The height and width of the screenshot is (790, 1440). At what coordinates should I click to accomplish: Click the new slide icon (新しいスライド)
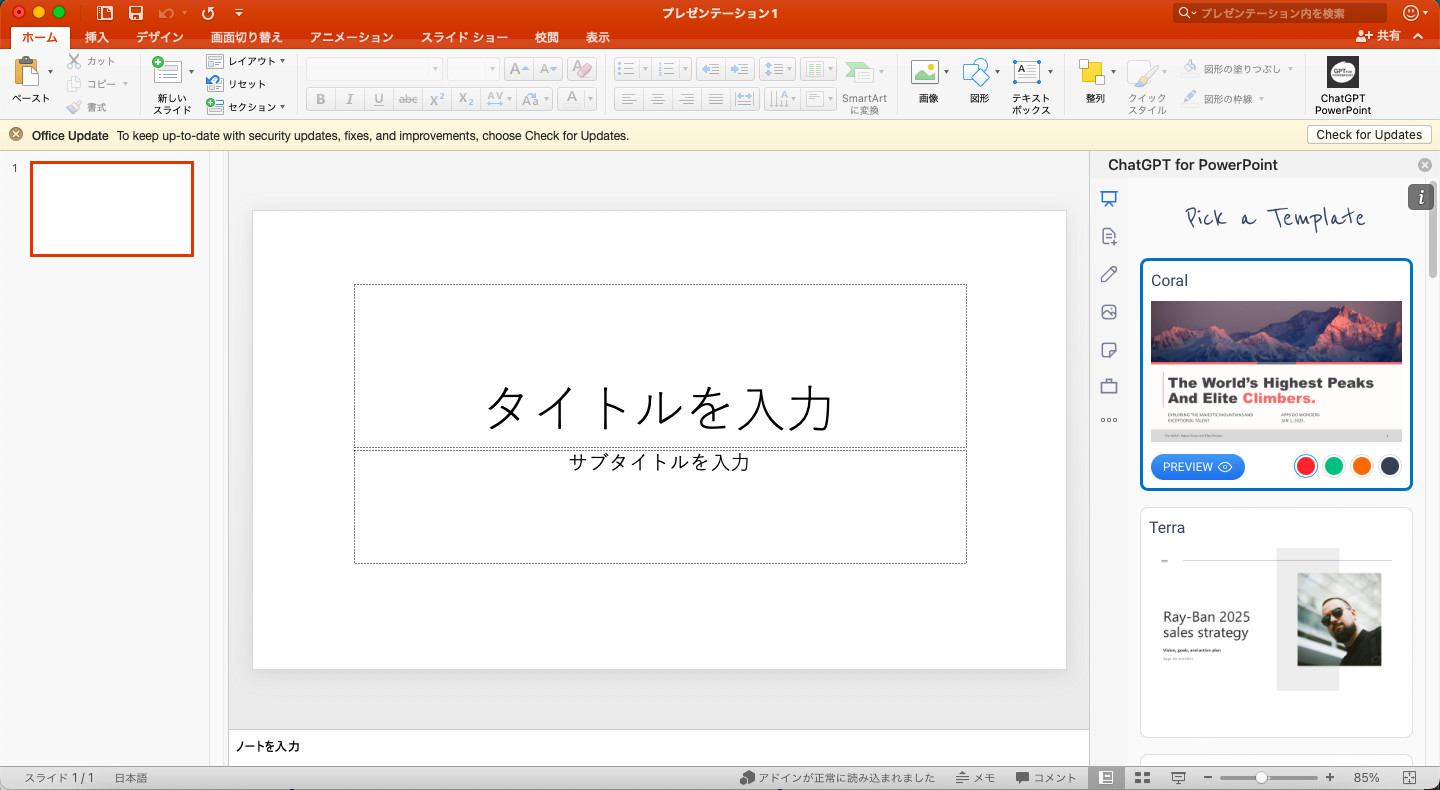(x=166, y=72)
